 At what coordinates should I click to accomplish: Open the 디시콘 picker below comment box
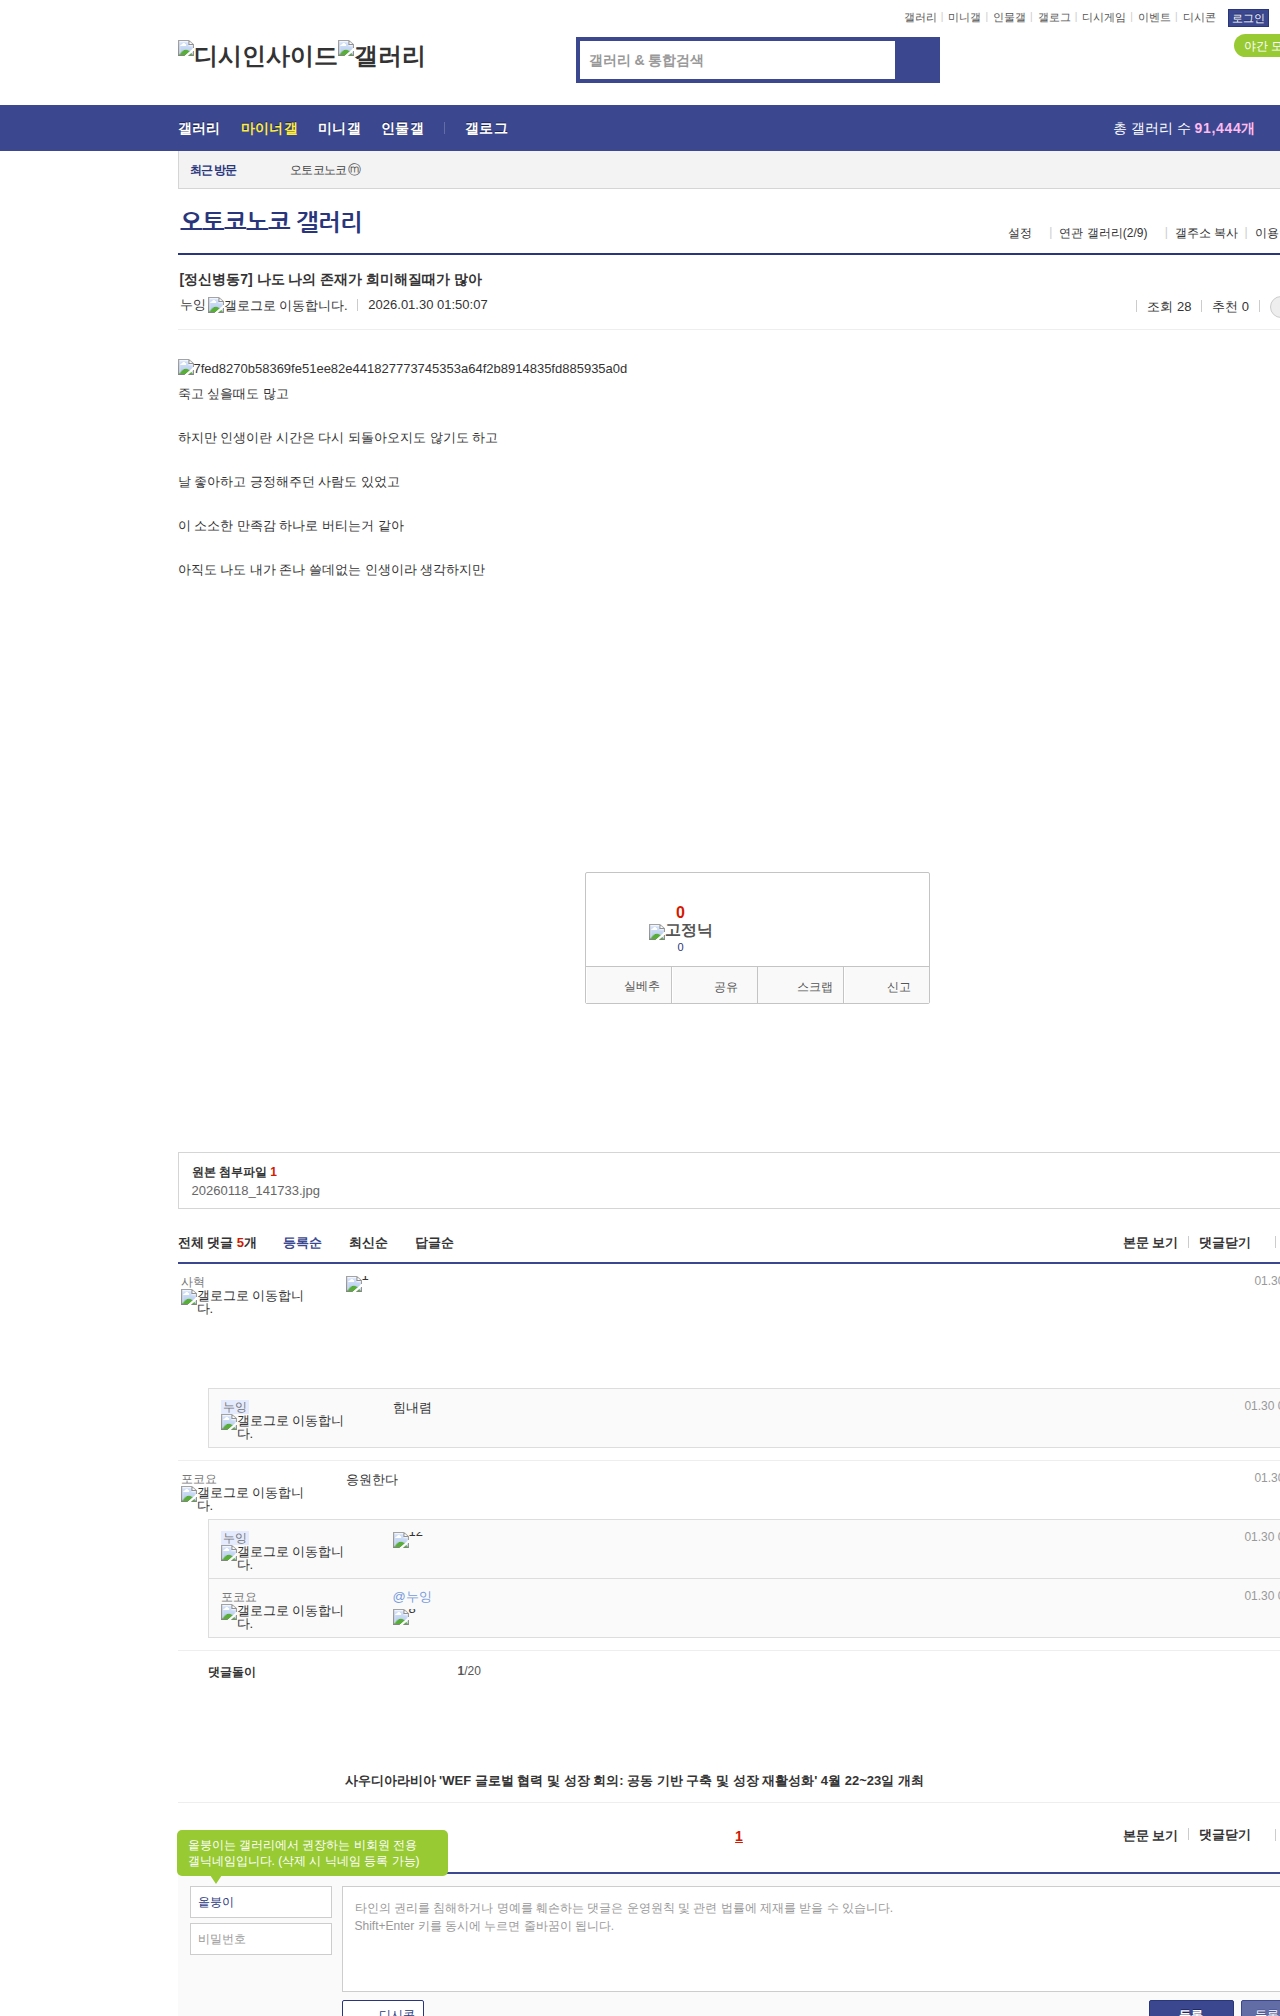383,2008
